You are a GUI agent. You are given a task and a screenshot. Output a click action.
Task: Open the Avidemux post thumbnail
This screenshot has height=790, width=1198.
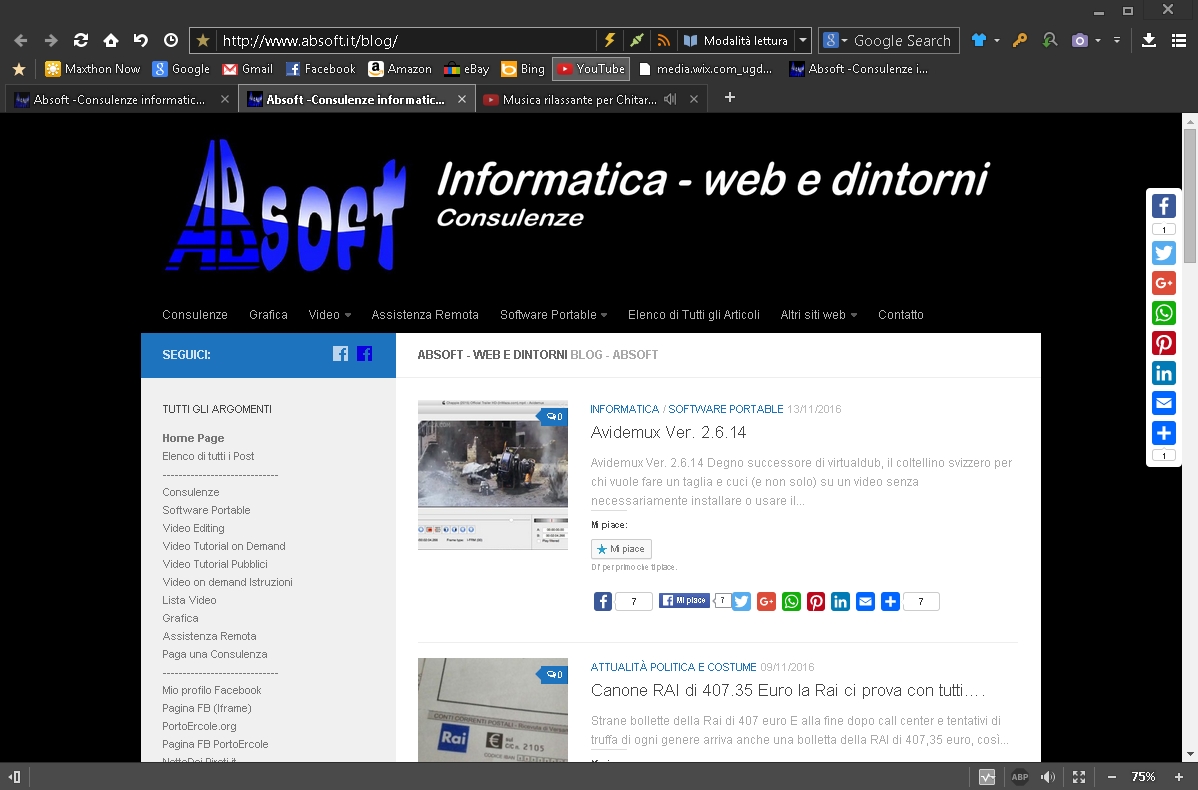pyautogui.click(x=493, y=474)
